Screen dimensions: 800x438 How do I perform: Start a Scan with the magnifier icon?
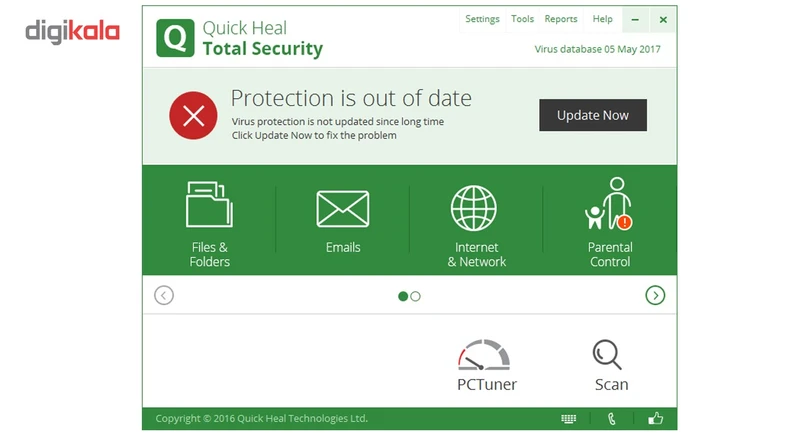point(608,355)
